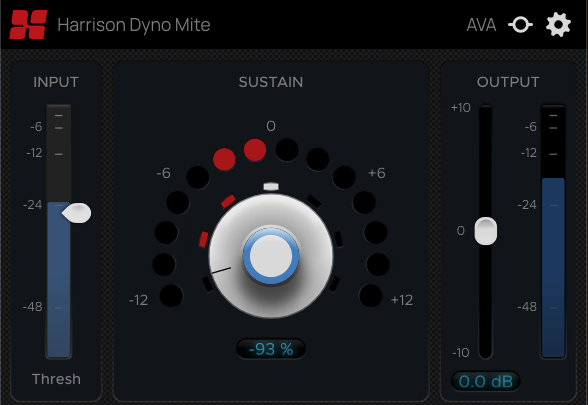Click the 0.0 dB output value field
Screen dimensions: 588x405
(x=486, y=381)
